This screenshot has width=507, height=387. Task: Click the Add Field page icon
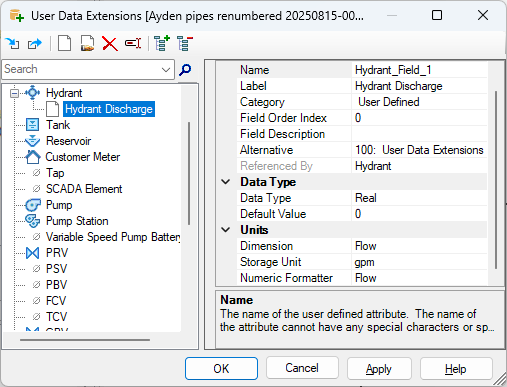coord(64,43)
